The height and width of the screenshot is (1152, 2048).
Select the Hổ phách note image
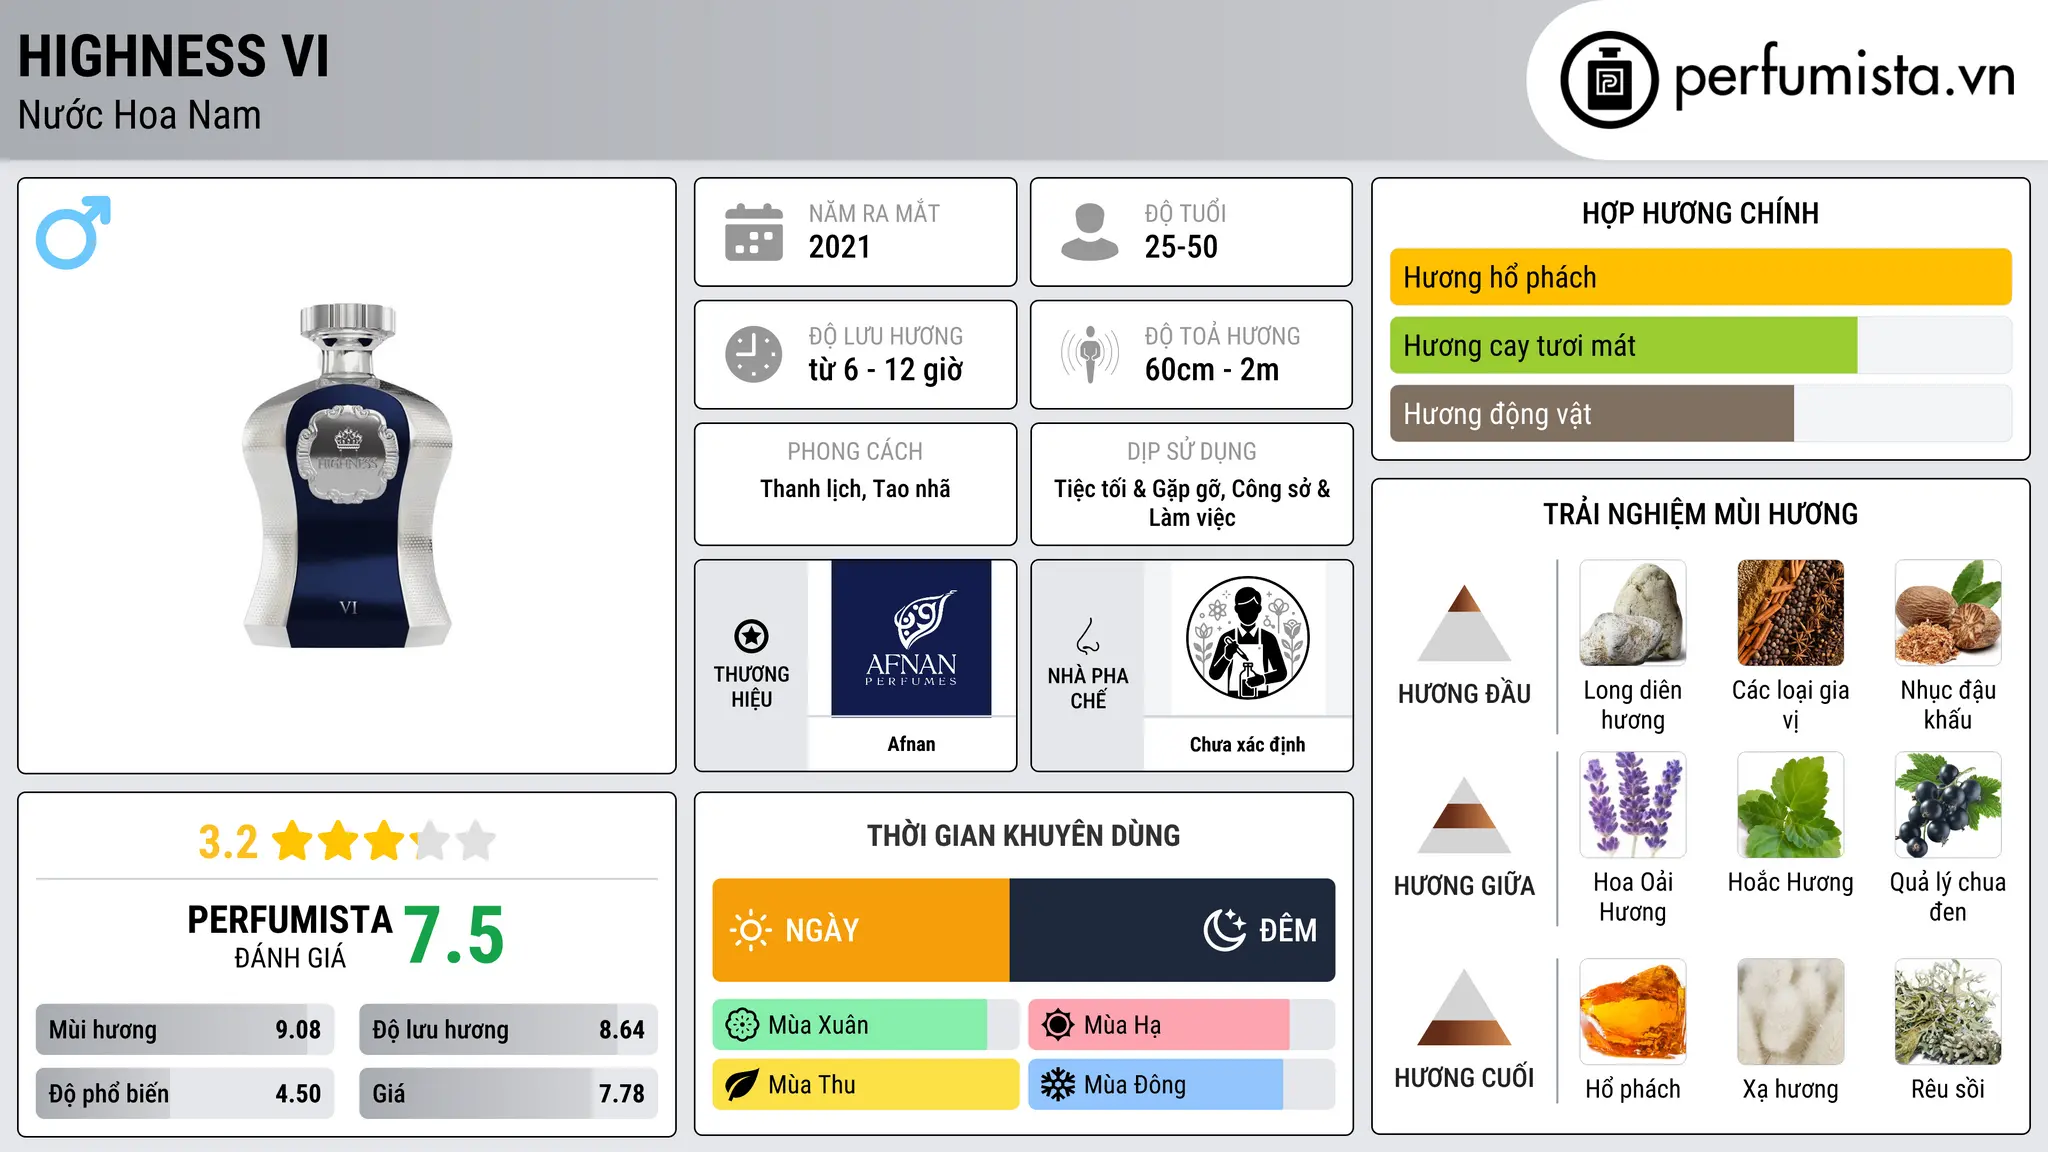tap(1633, 1012)
